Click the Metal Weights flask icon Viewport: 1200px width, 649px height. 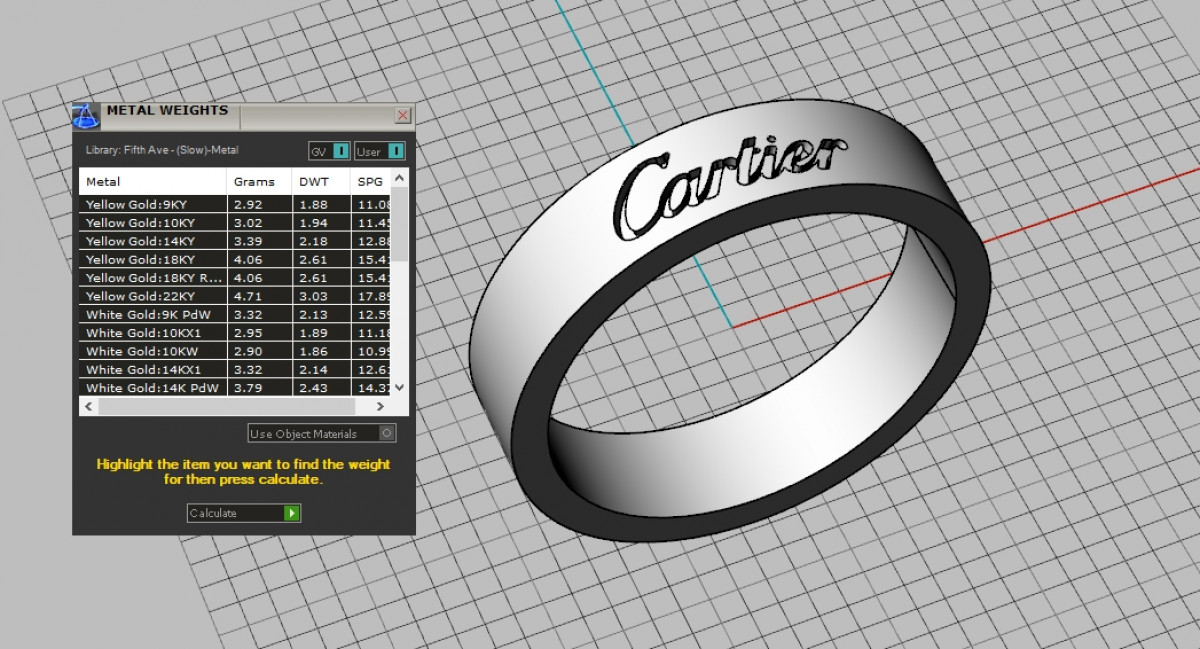(x=86, y=115)
